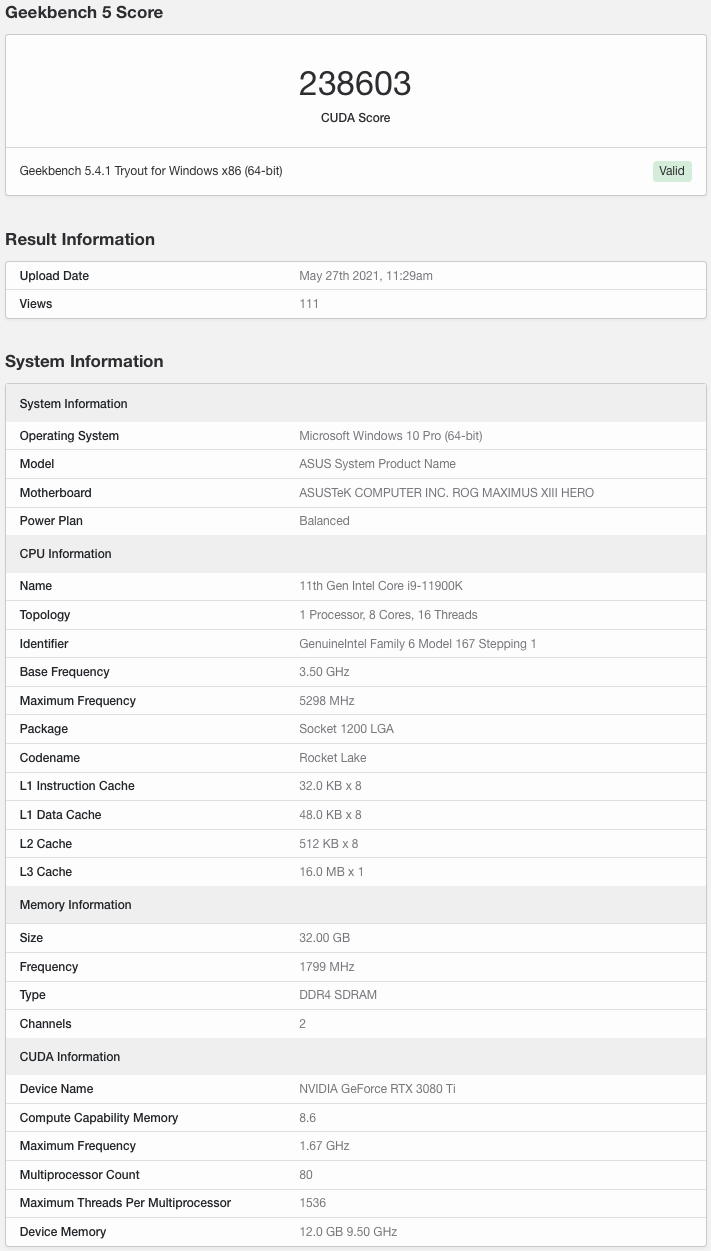Click Device Memory 12.0 GB 9.50 GHz
711x1251 pixels.
click(x=348, y=1232)
